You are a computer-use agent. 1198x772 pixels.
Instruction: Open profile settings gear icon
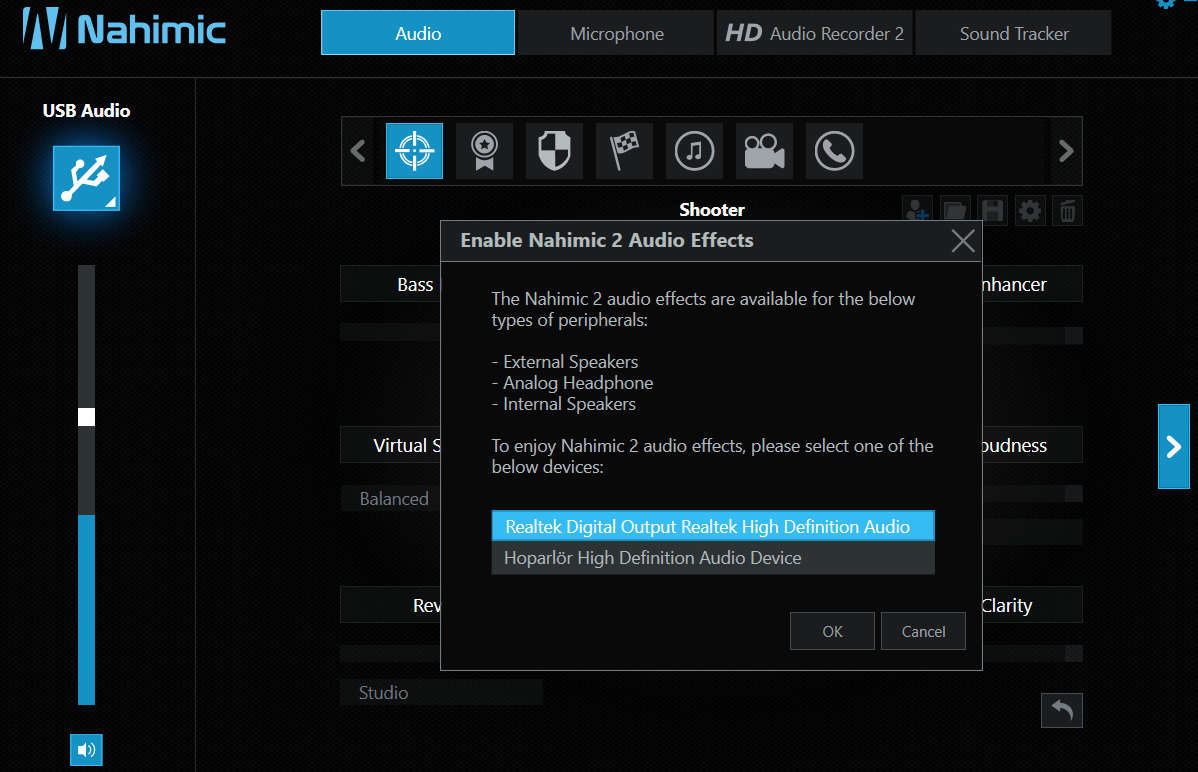click(1030, 210)
